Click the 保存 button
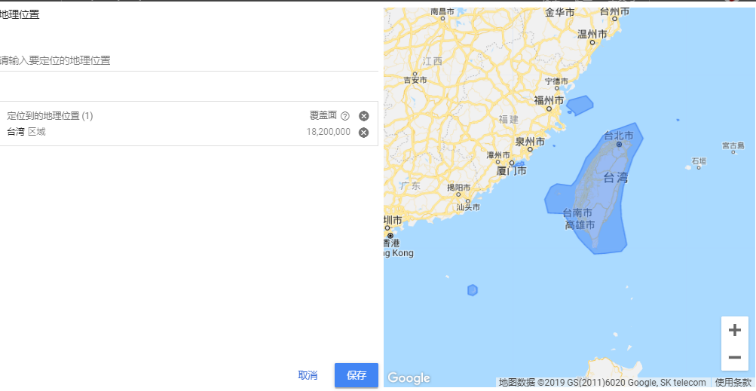 click(356, 376)
